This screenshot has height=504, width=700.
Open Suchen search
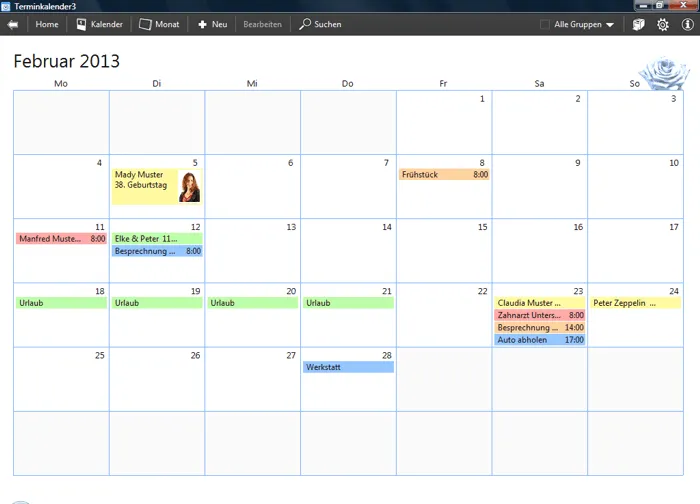point(320,24)
